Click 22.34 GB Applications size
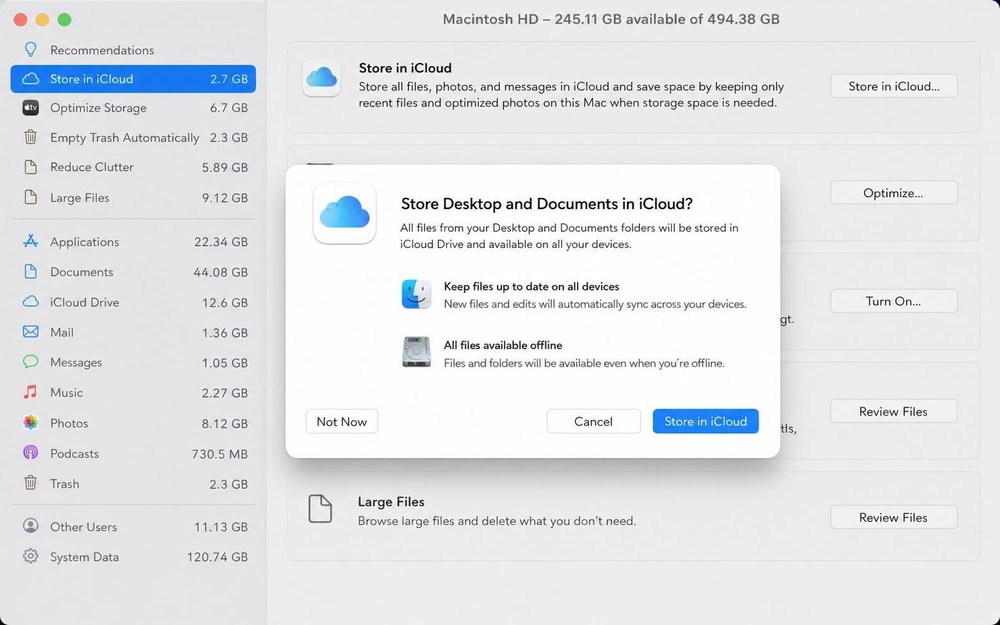The width and height of the screenshot is (1000, 625). [x=221, y=242]
